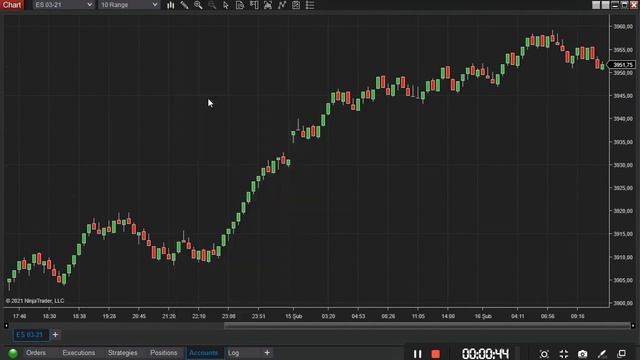Click the recorder collapse arrows icon

(564, 354)
